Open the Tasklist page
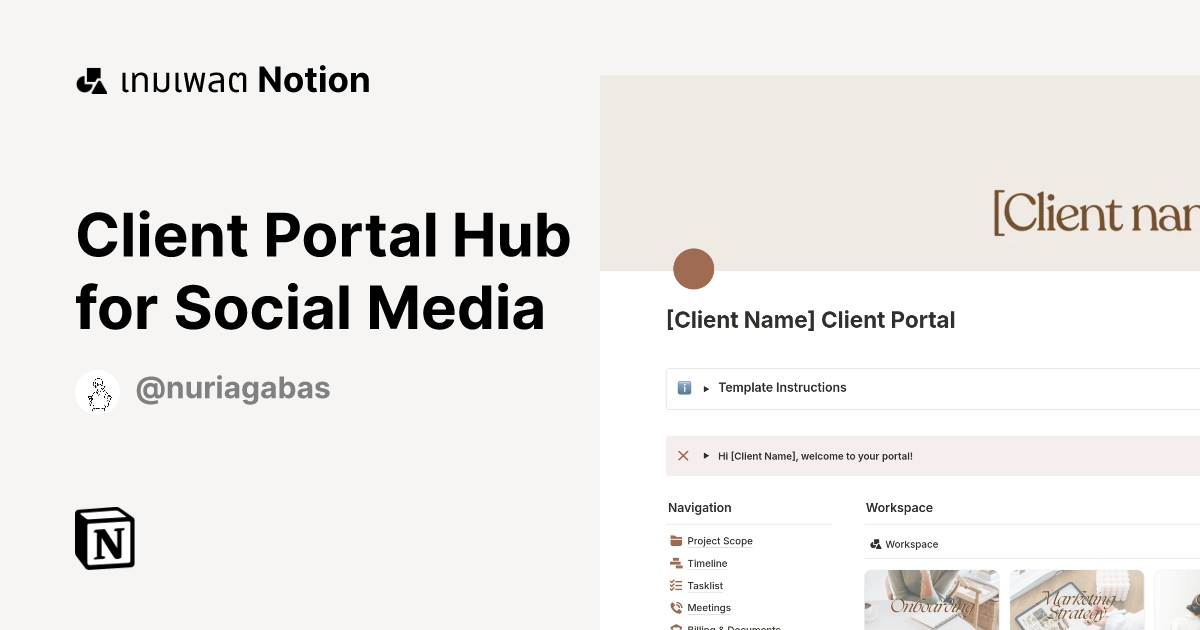Image resolution: width=1200 pixels, height=630 pixels. pos(705,585)
